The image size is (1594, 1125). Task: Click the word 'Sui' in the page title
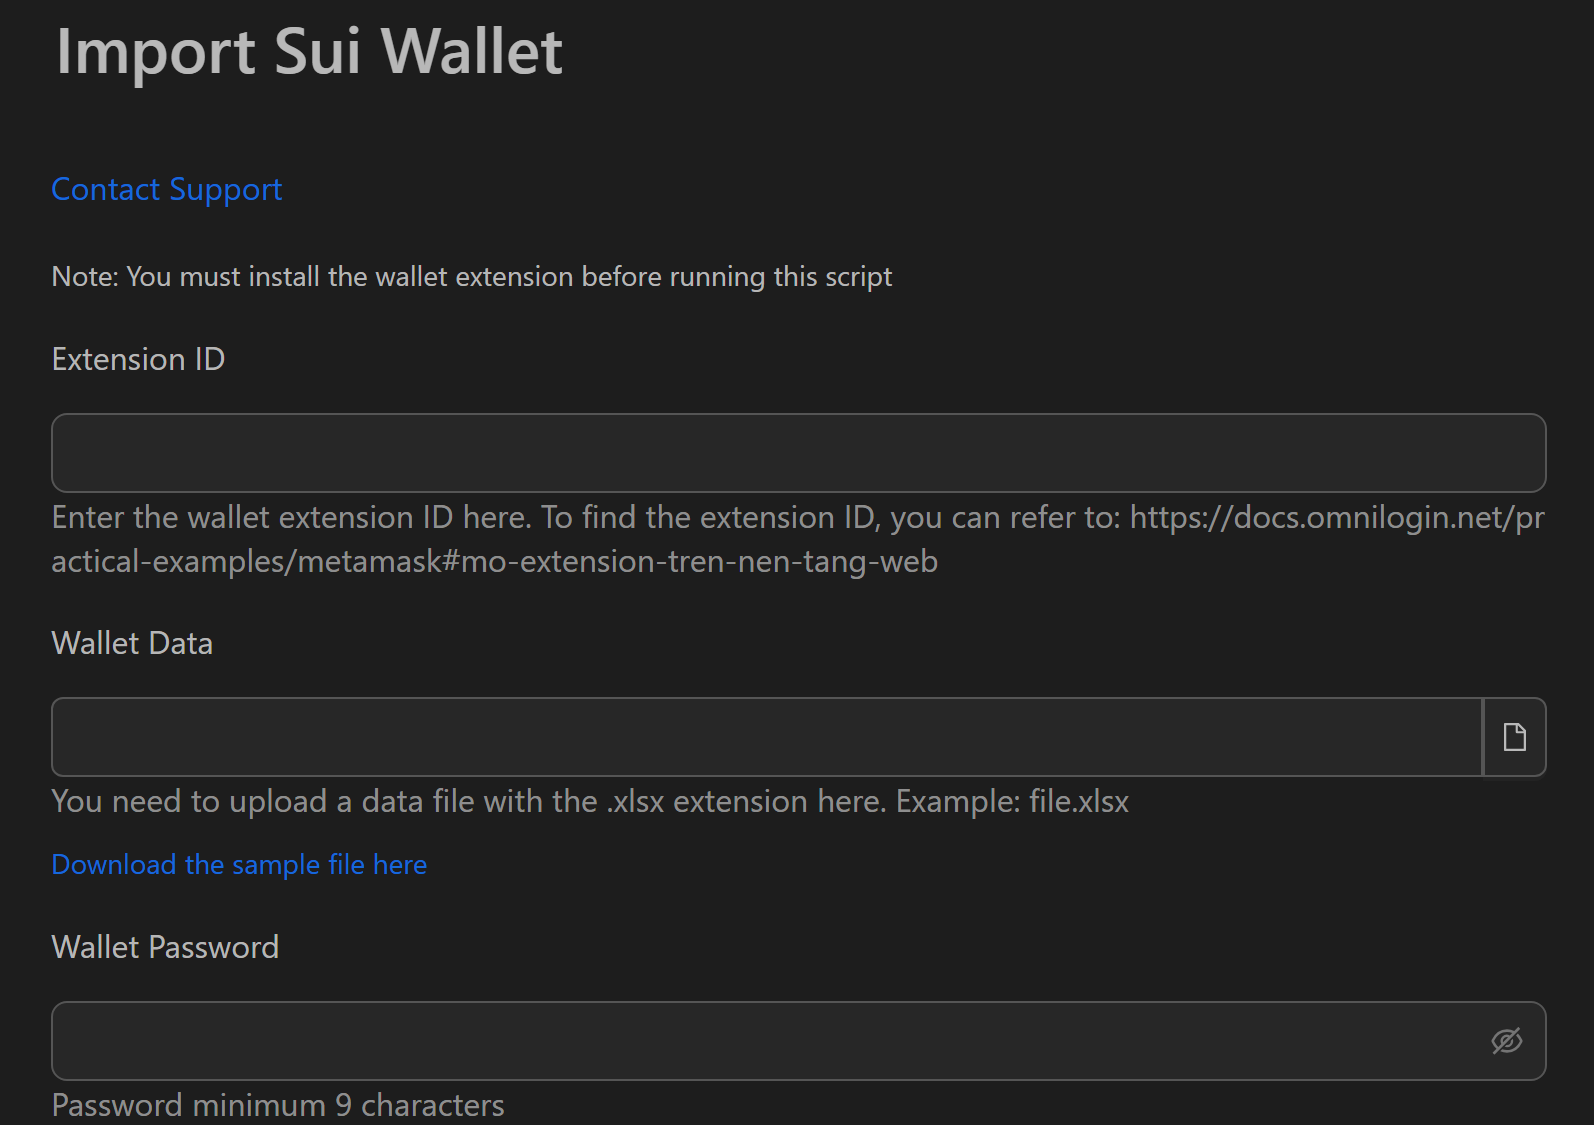[x=317, y=51]
